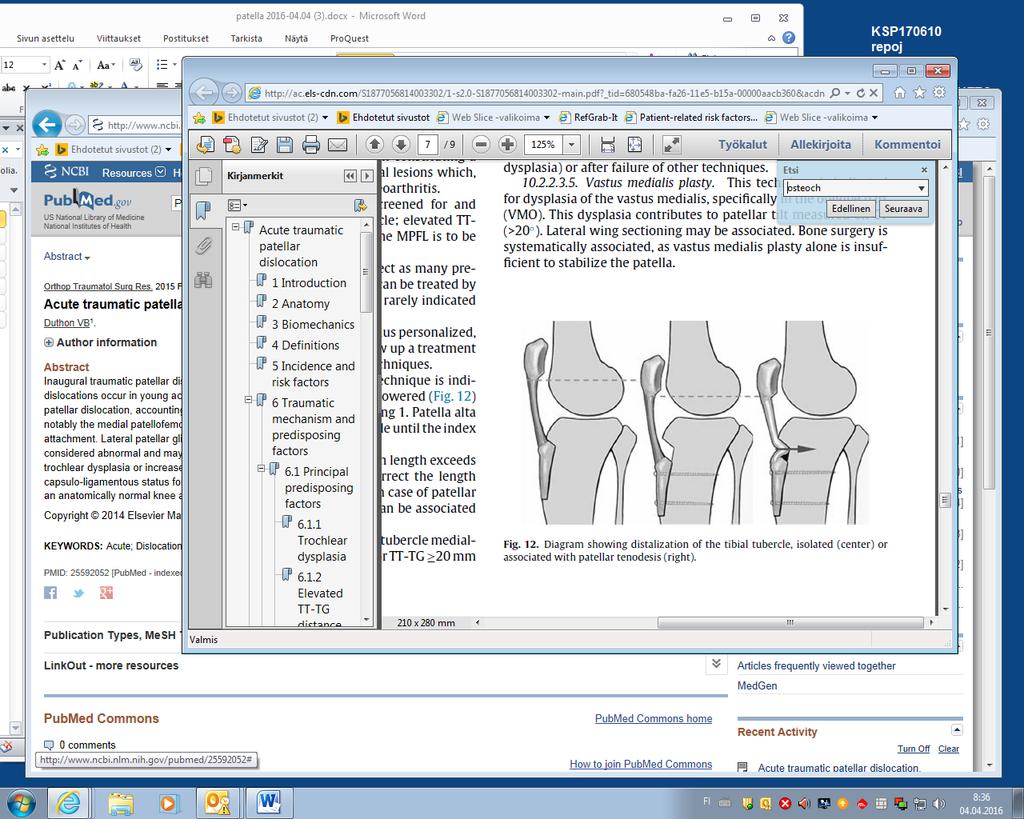The height and width of the screenshot is (819, 1024).
Task: Click PubMed window's blue back button
Action: pyautogui.click(x=47, y=124)
